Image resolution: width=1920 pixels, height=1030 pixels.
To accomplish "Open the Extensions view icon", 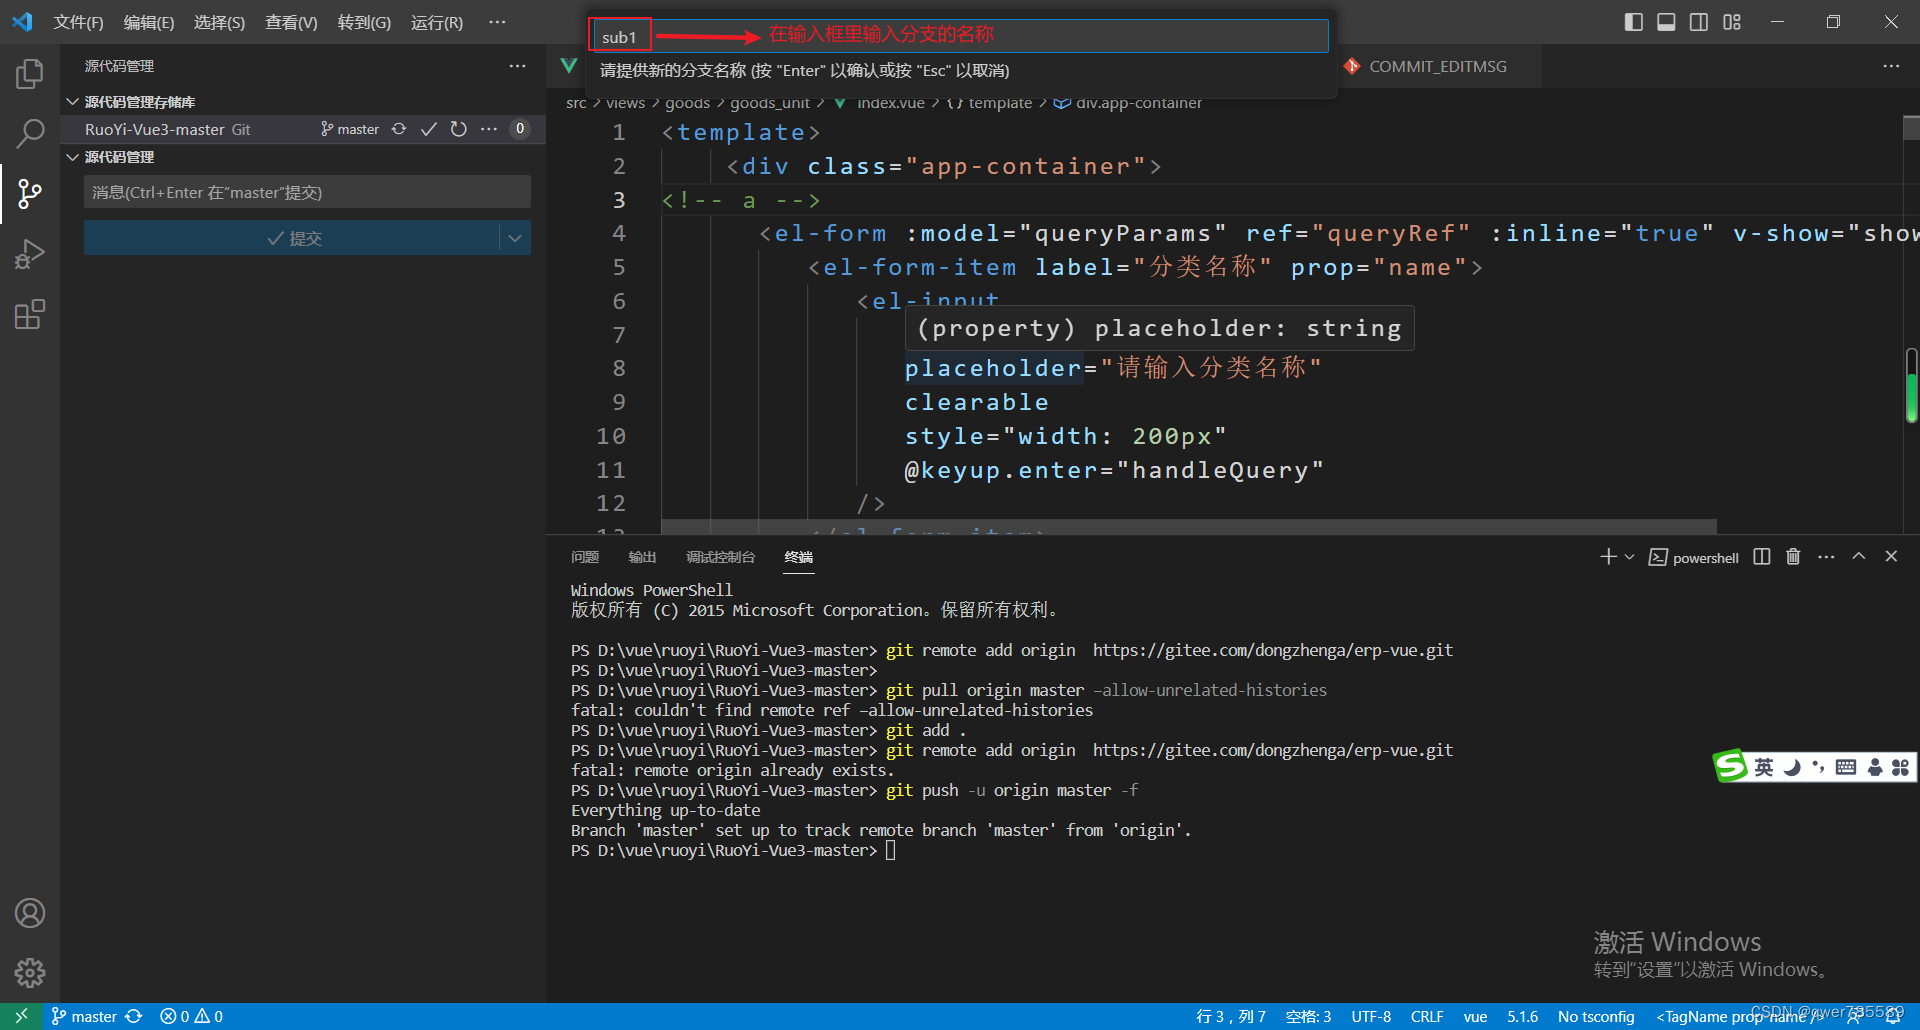I will 30,315.
